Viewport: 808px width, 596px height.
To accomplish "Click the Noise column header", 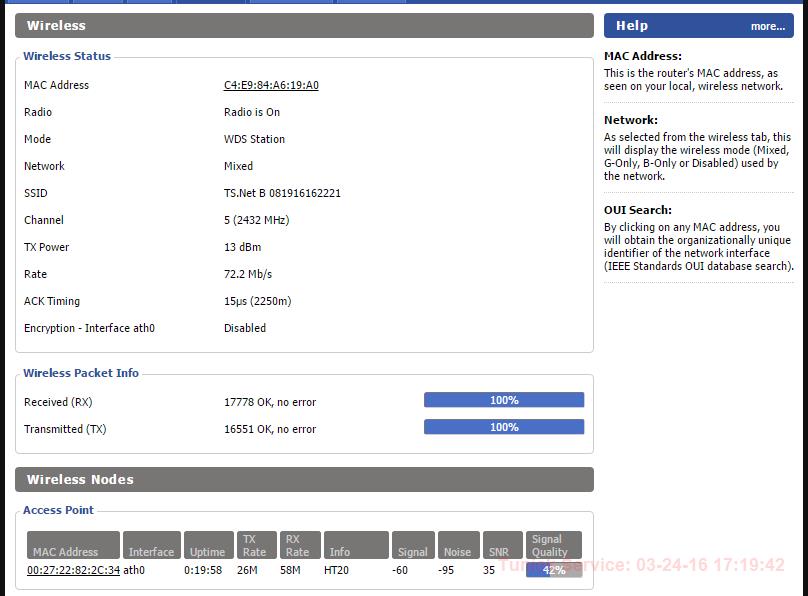I will 458,545.
